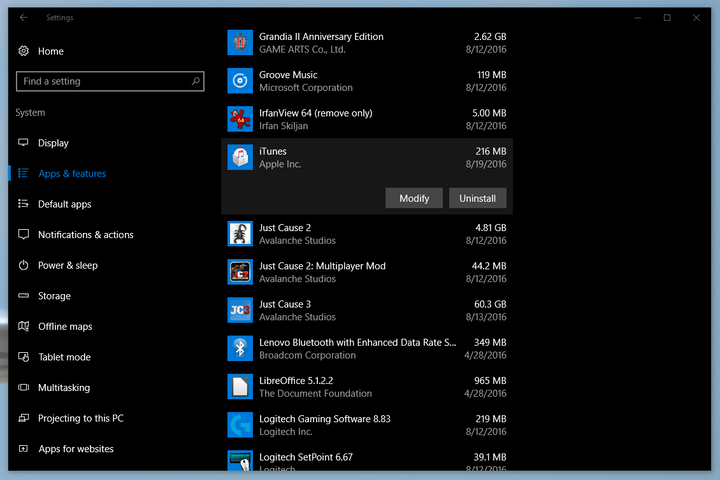This screenshot has height=480, width=720.
Task: Click the Find a setting search box
Action: point(110,81)
